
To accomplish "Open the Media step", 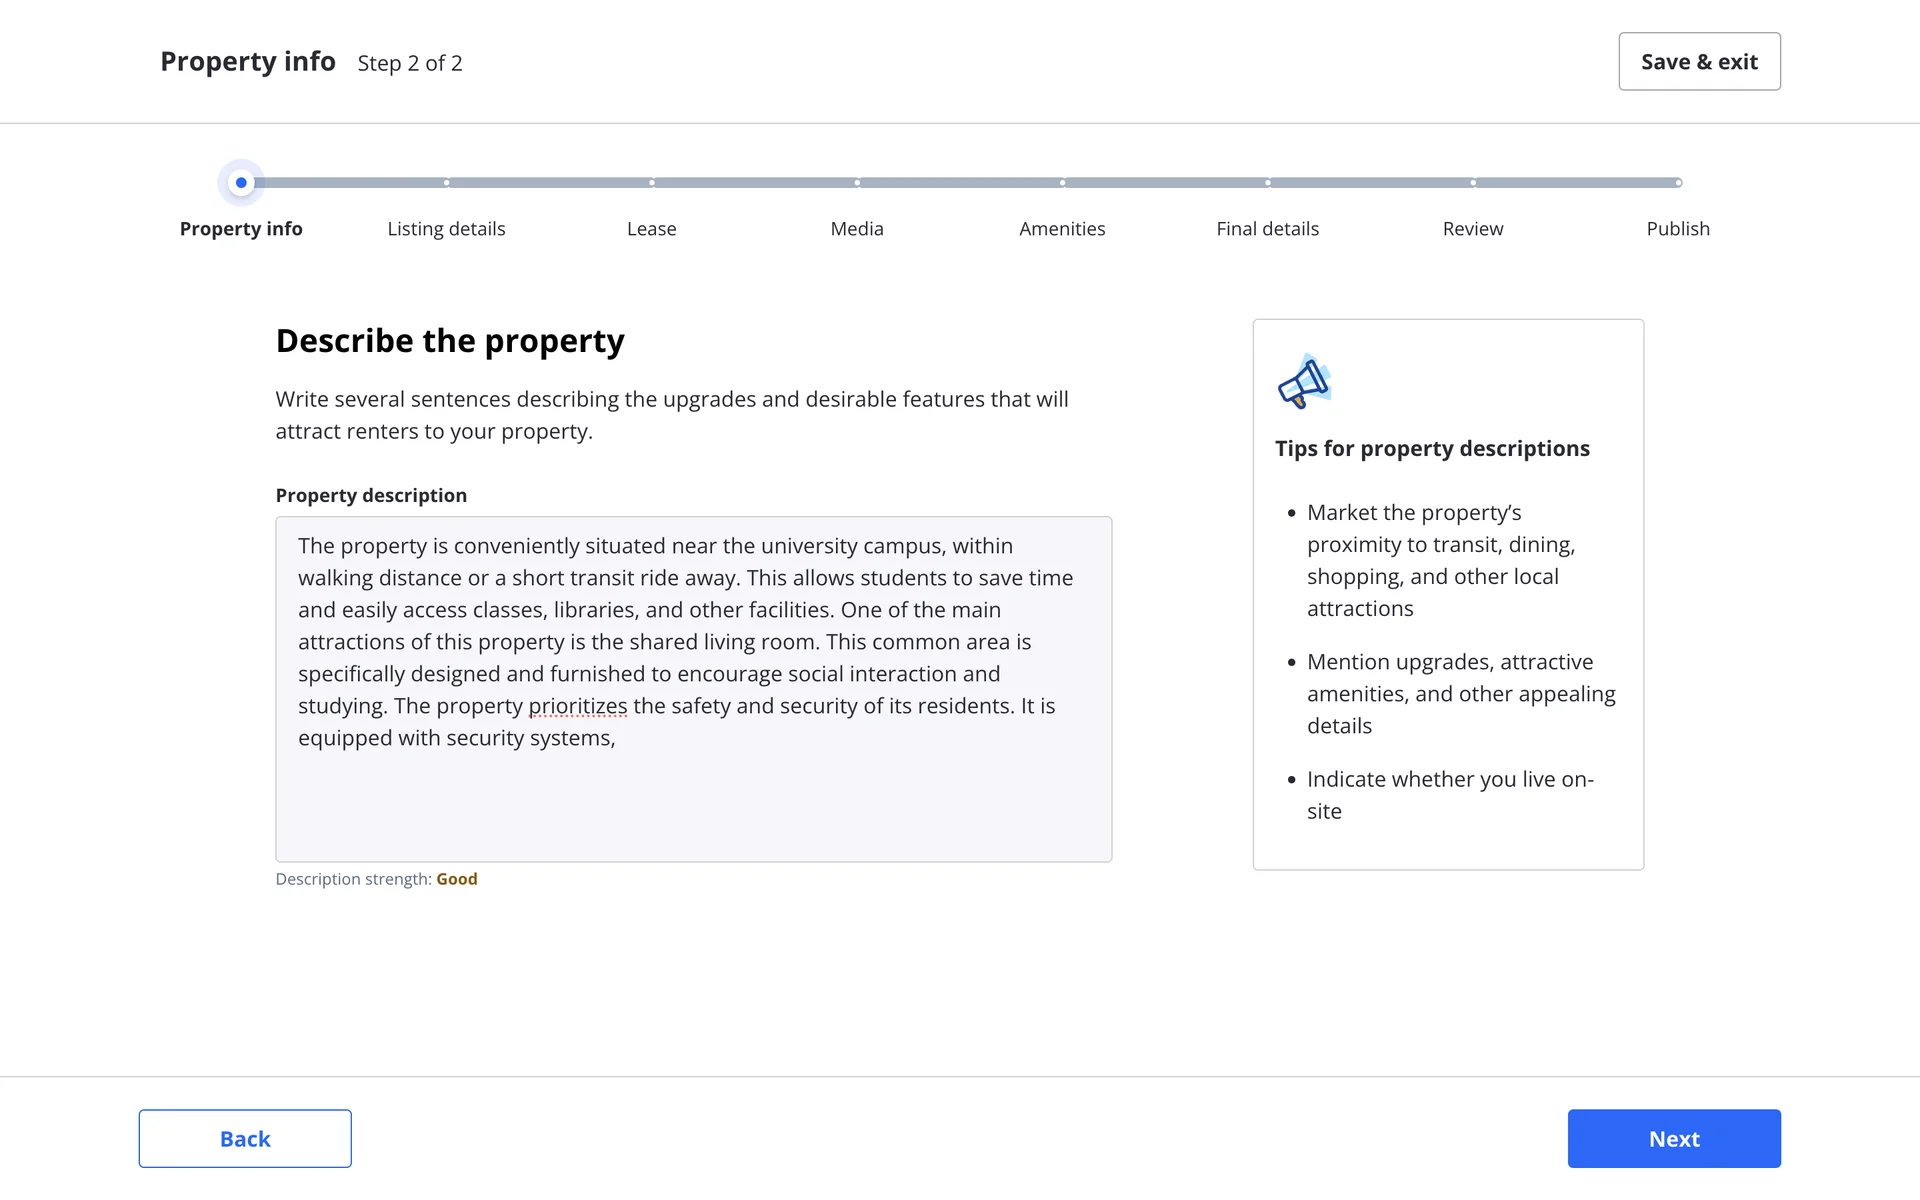I will coord(857,229).
